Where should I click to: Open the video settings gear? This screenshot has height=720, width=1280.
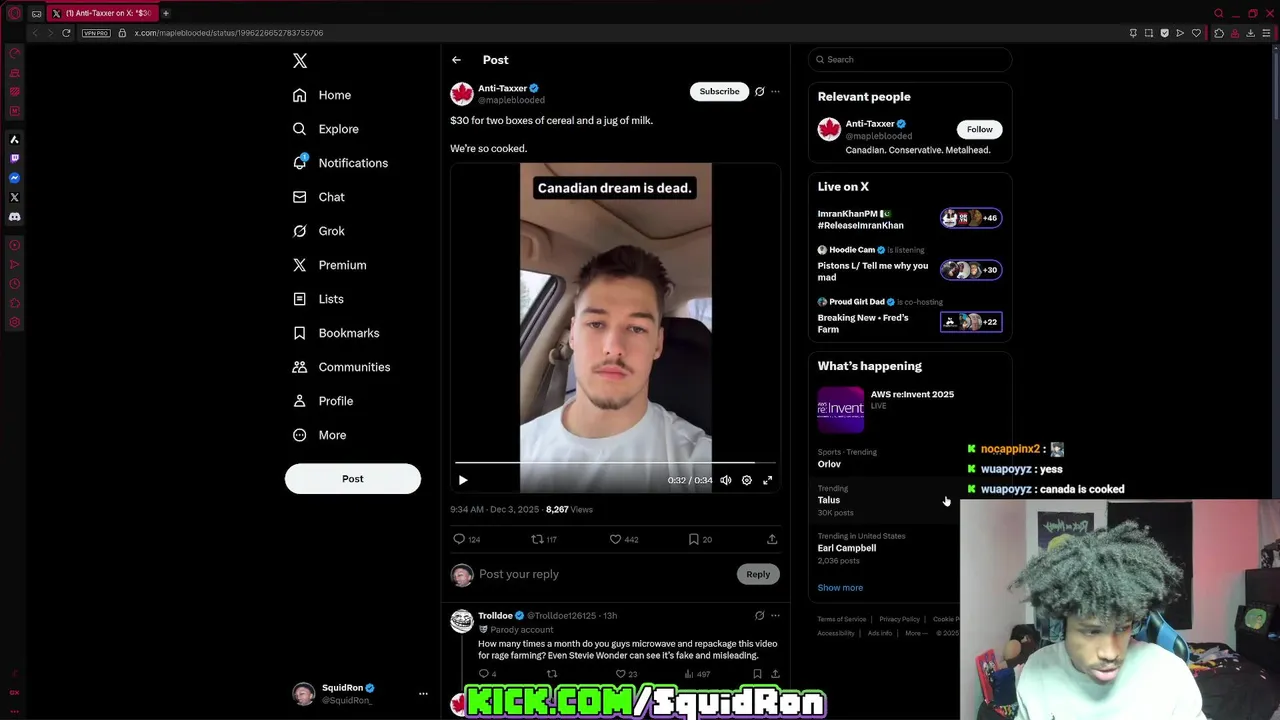pos(747,480)
